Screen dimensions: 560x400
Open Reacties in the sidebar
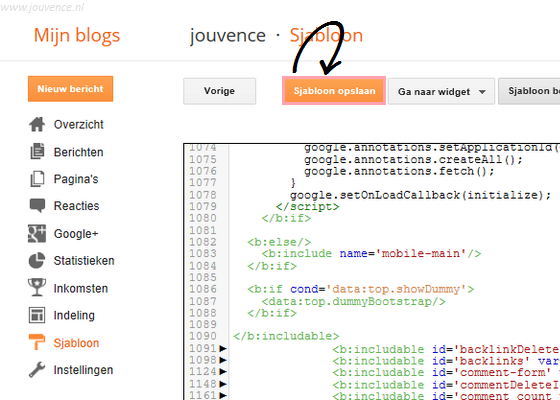click(76, 206)
